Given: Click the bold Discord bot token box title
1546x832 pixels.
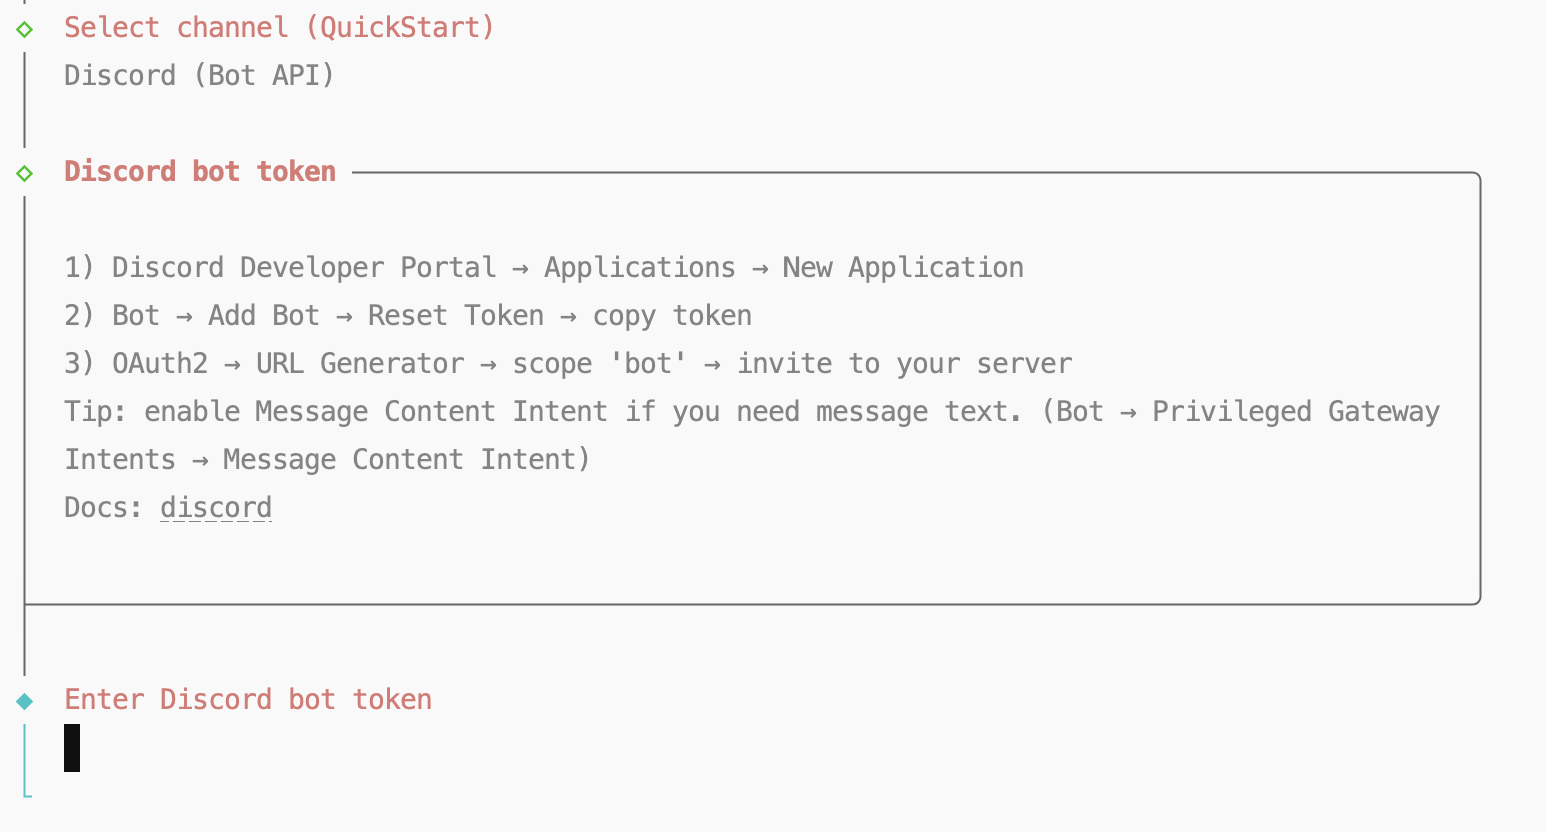Looking at the screenshot, I should (x=200, y=172).
